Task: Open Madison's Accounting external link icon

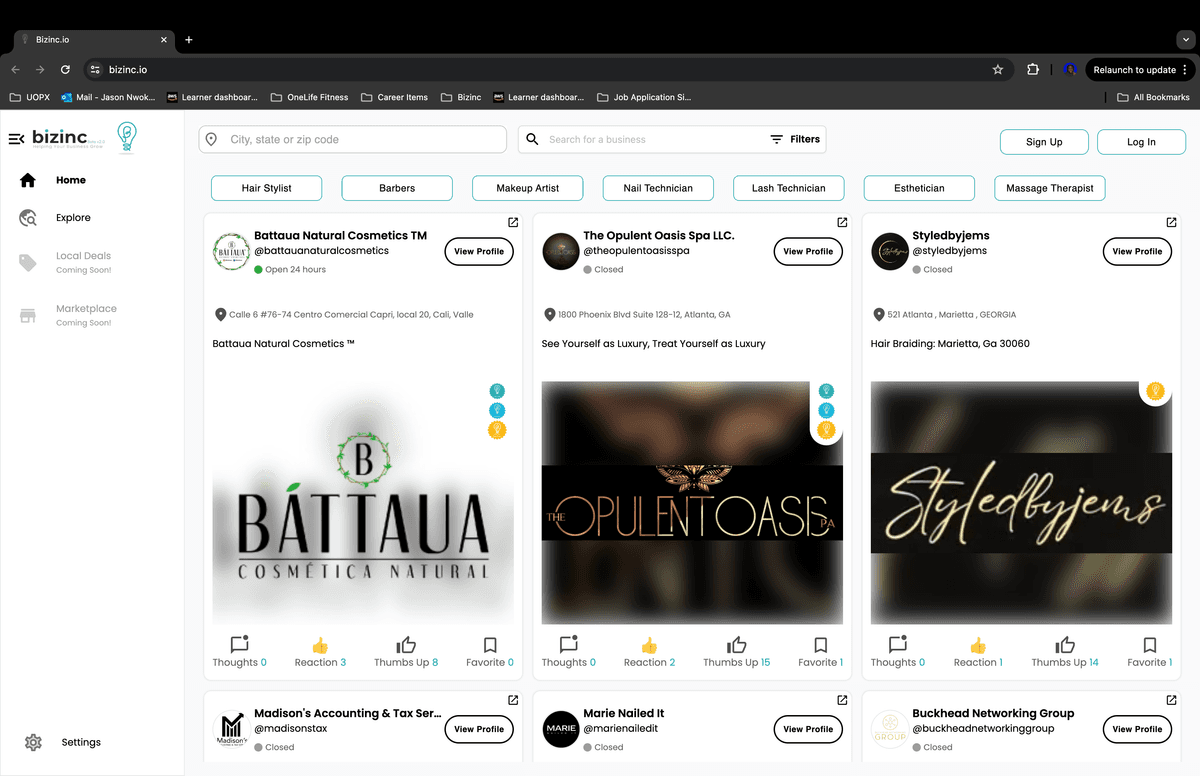Action: point(513,700)
